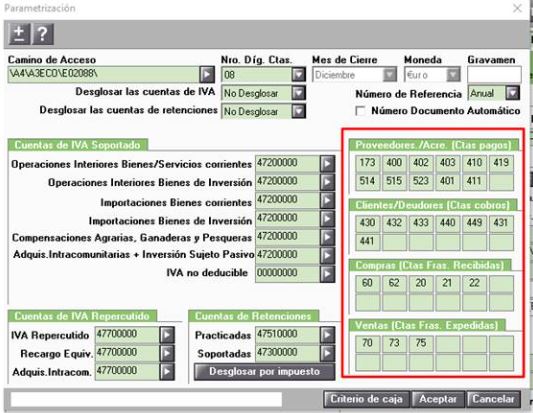Browse the Camino de Acceso path arrow
The image size is (533, 413).
pyautogui.click(x=207, y=74)
